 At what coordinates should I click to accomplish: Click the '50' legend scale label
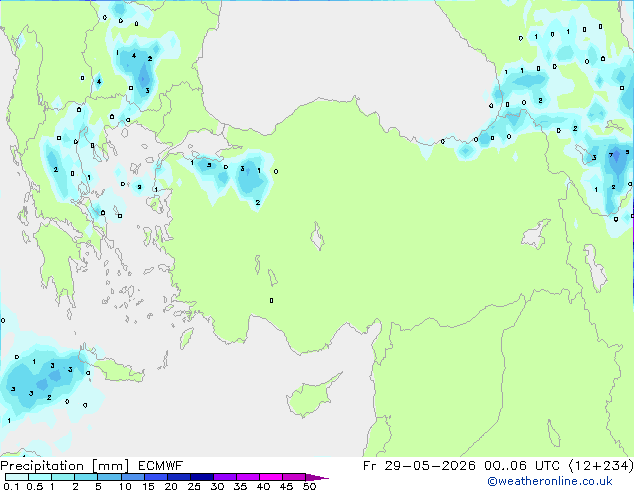point(309,486)
